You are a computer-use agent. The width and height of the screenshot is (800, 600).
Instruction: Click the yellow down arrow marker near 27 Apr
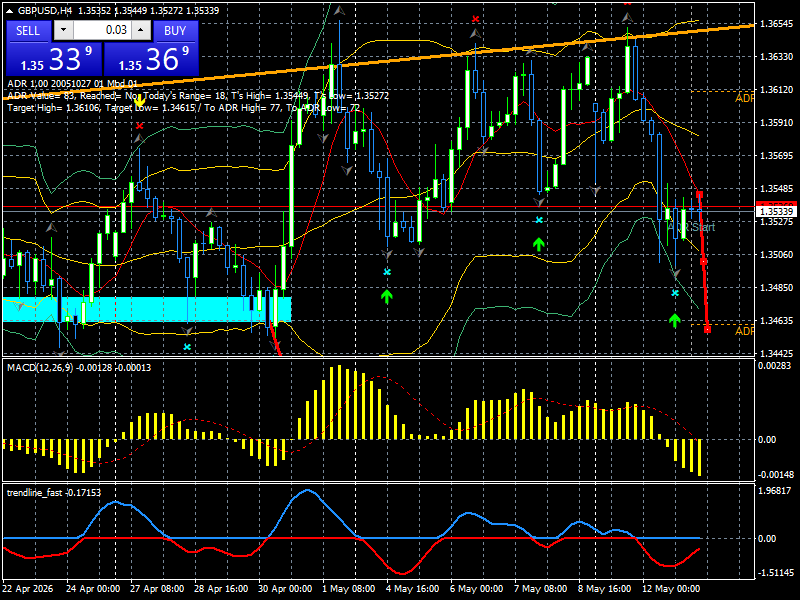click(139, 102)
